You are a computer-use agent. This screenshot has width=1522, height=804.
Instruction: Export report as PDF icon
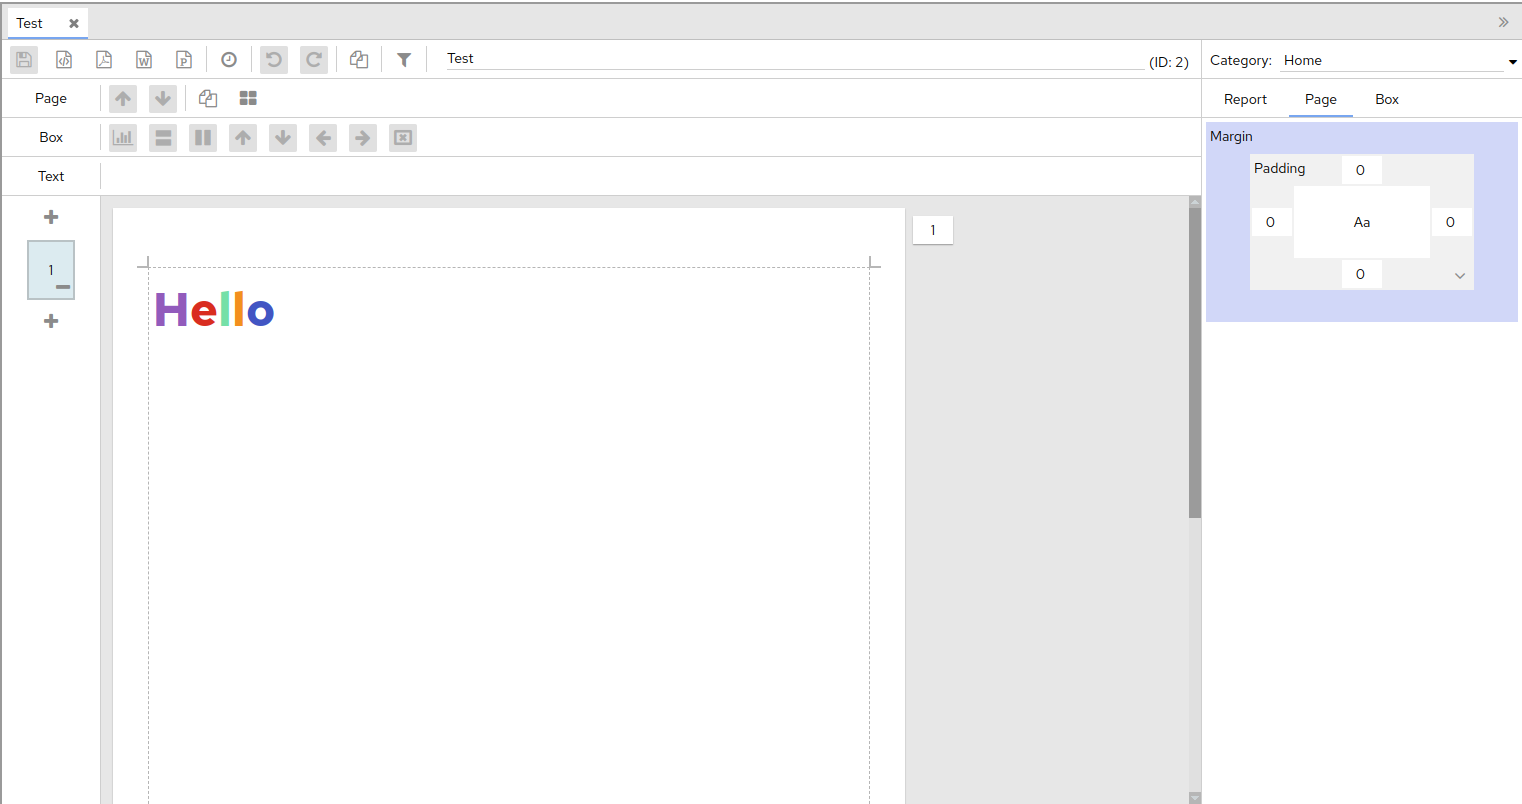click(x=104, y=60)
